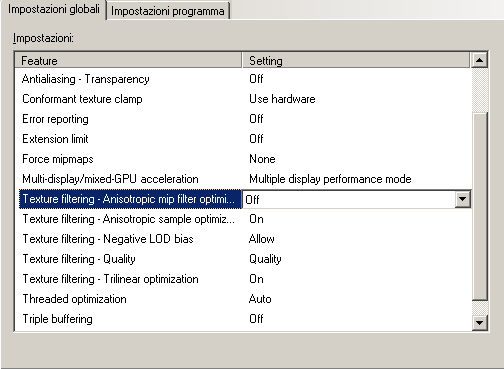Select Texture filtering - Anisotropic mip filter row
The height and width of the screenshot is (369, 504).
tap(130, 199)
